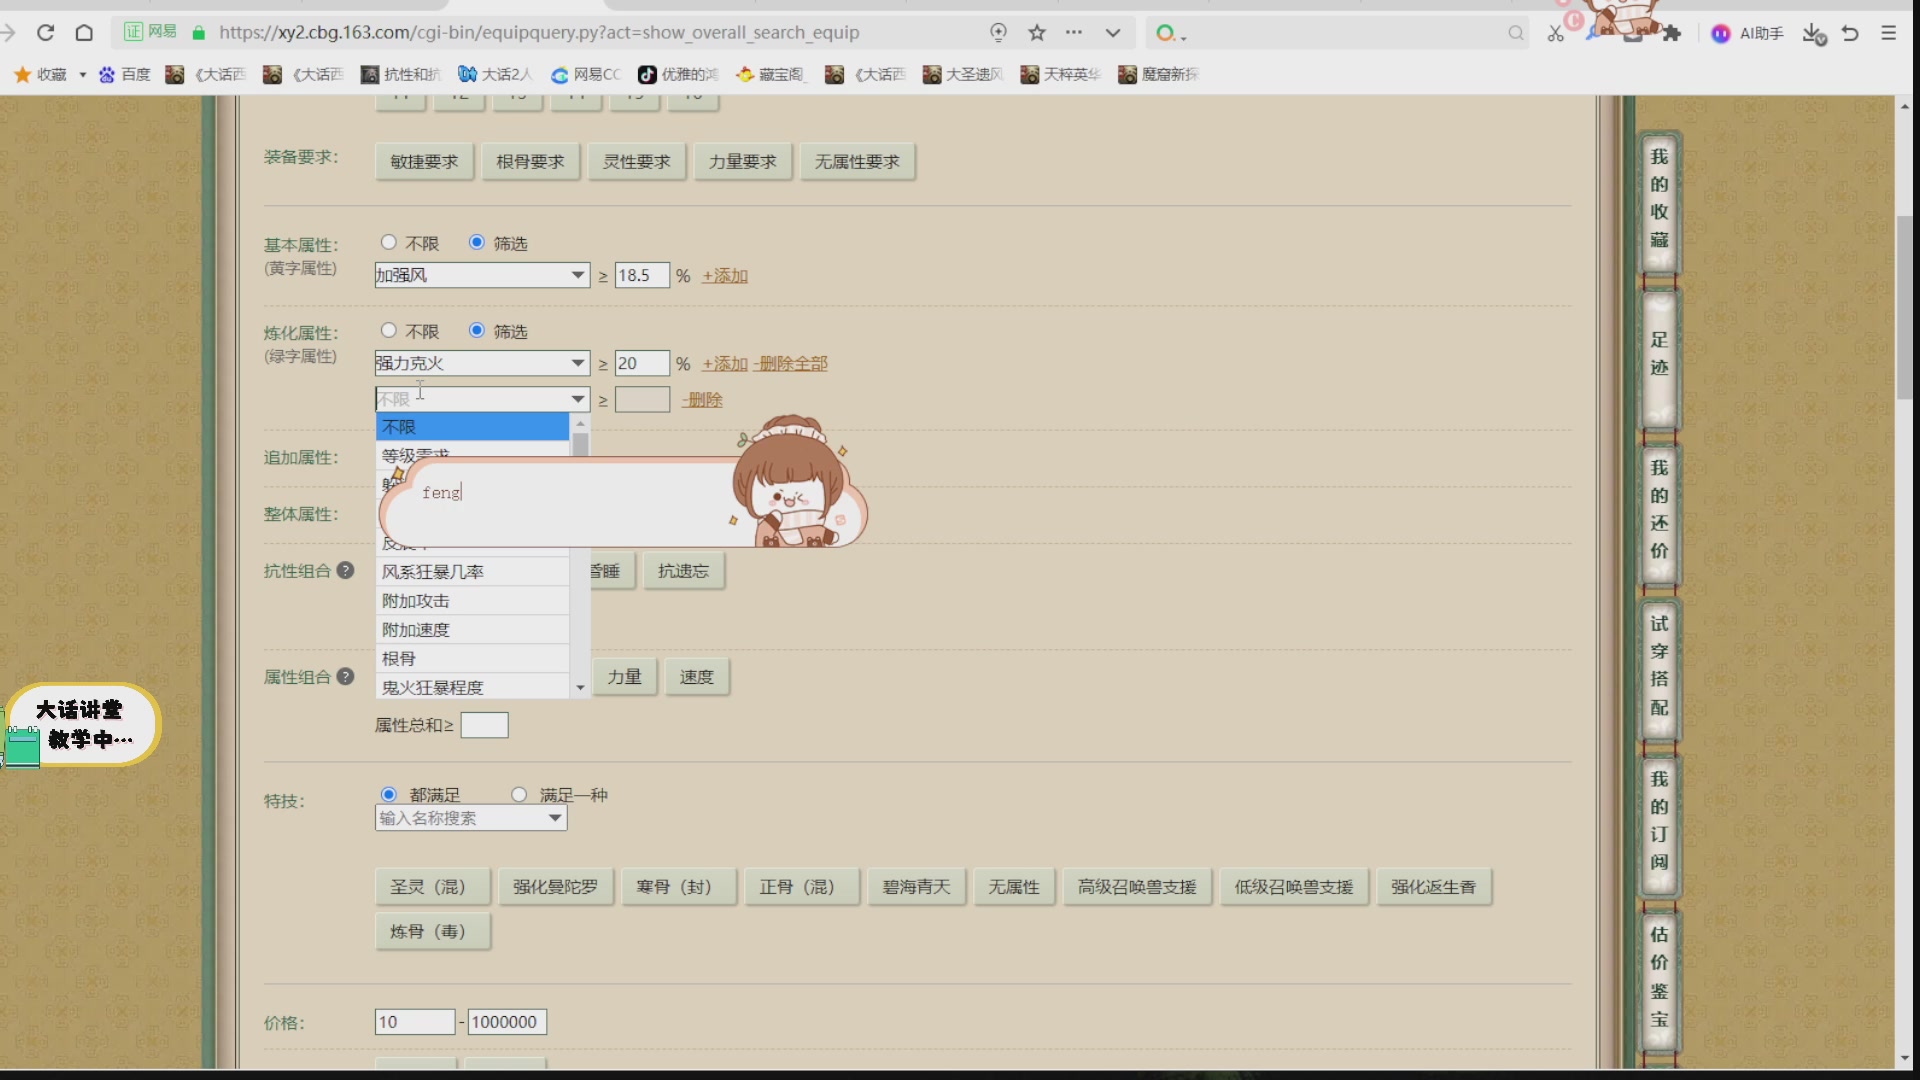The height and width of the screenshot is (1080, 1920).
Task: Open the scissors screenshot tool
Action: pyautogui.click(x=1555, y=34)
